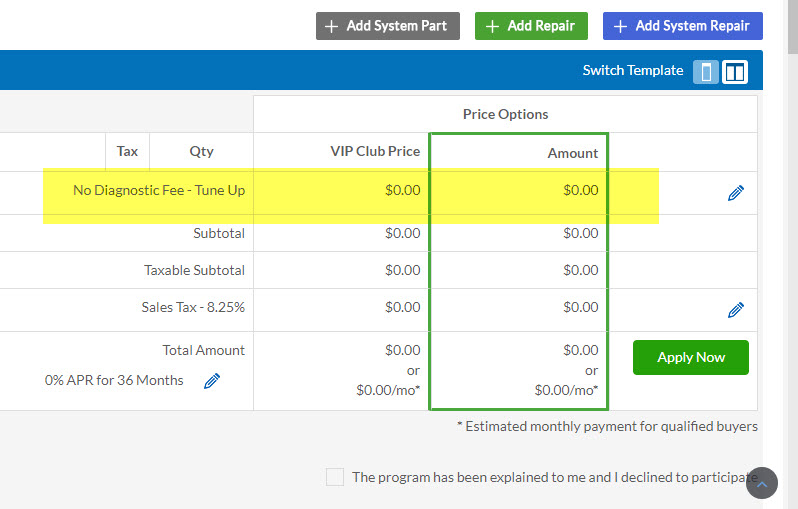Switch to the single-column template layout

(x=706, y=72)
